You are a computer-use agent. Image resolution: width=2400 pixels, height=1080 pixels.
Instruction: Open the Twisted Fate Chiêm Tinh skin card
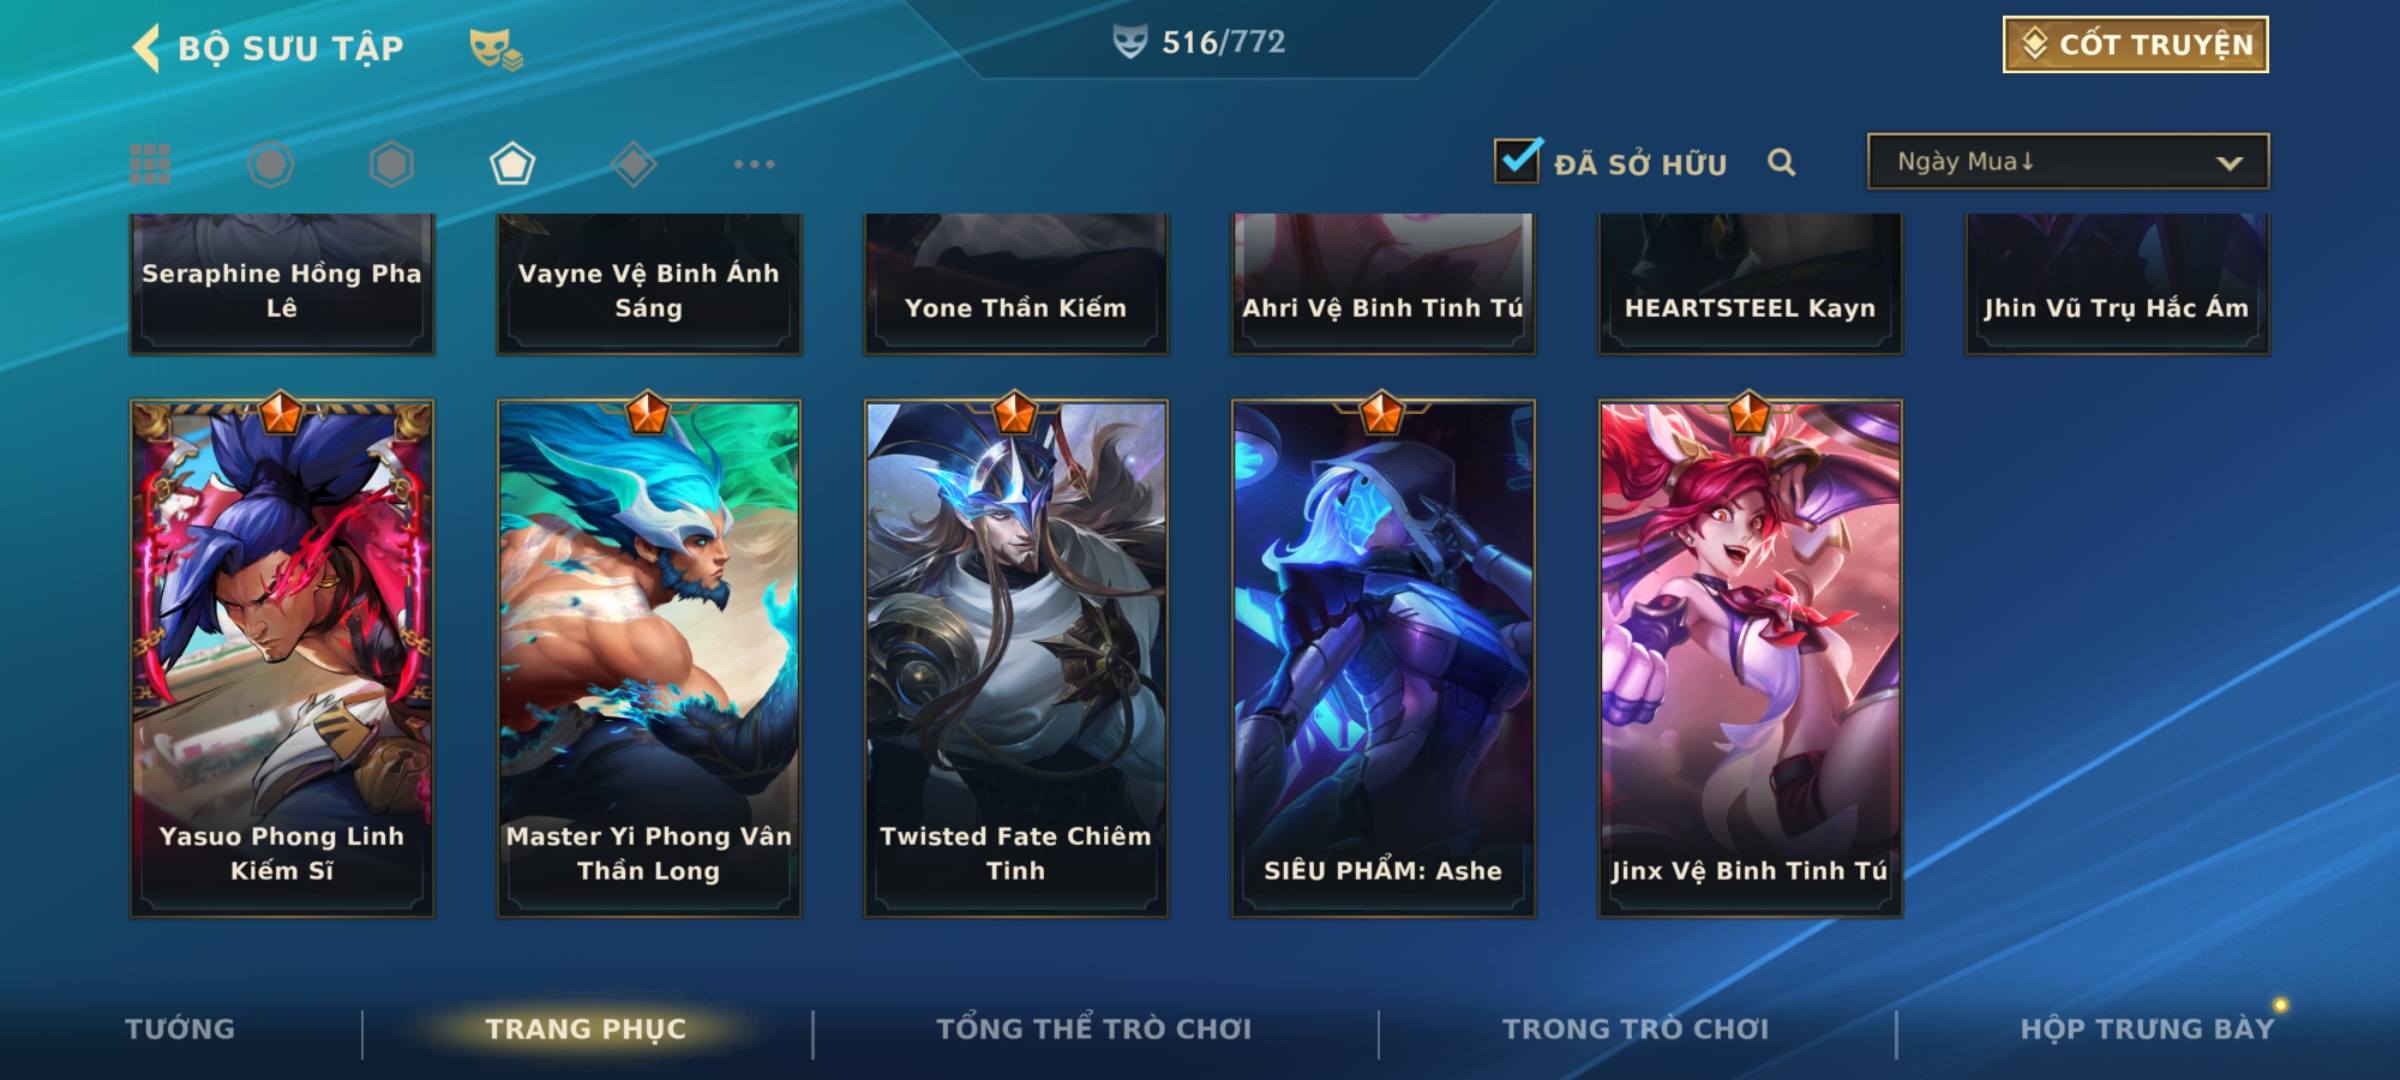pos(1016,657)
